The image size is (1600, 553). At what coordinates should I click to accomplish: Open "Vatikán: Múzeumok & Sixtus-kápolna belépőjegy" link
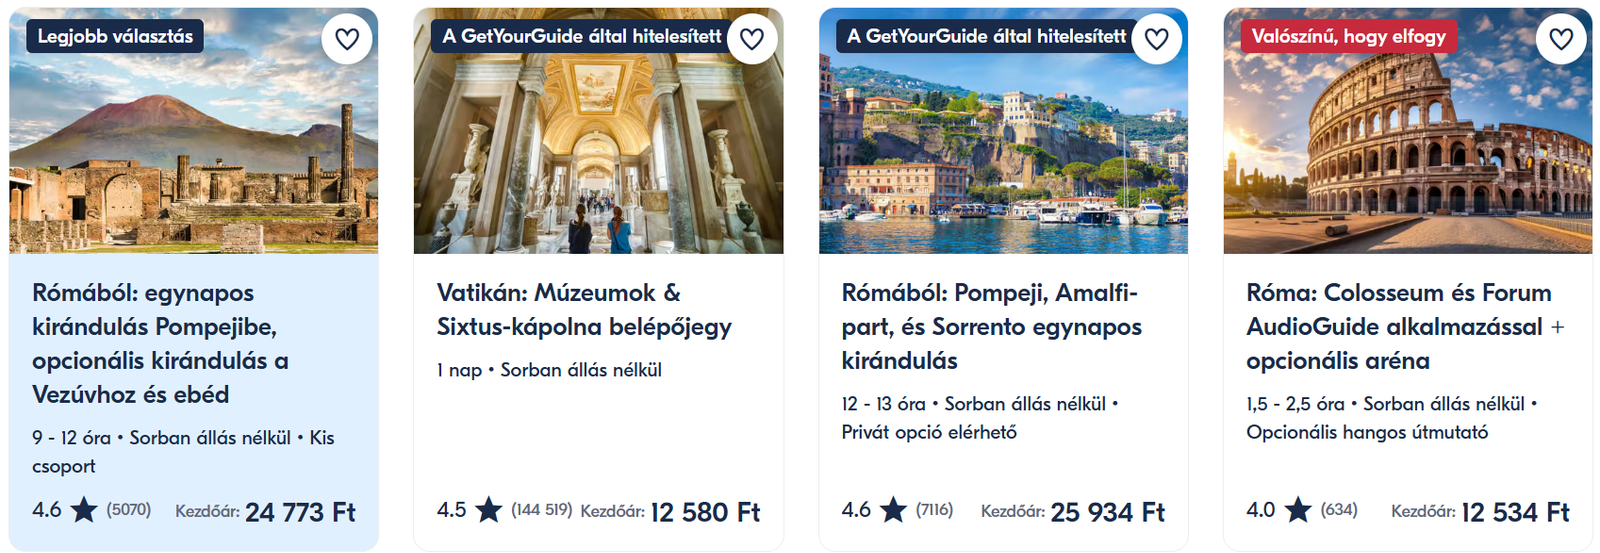click(584, 309)
